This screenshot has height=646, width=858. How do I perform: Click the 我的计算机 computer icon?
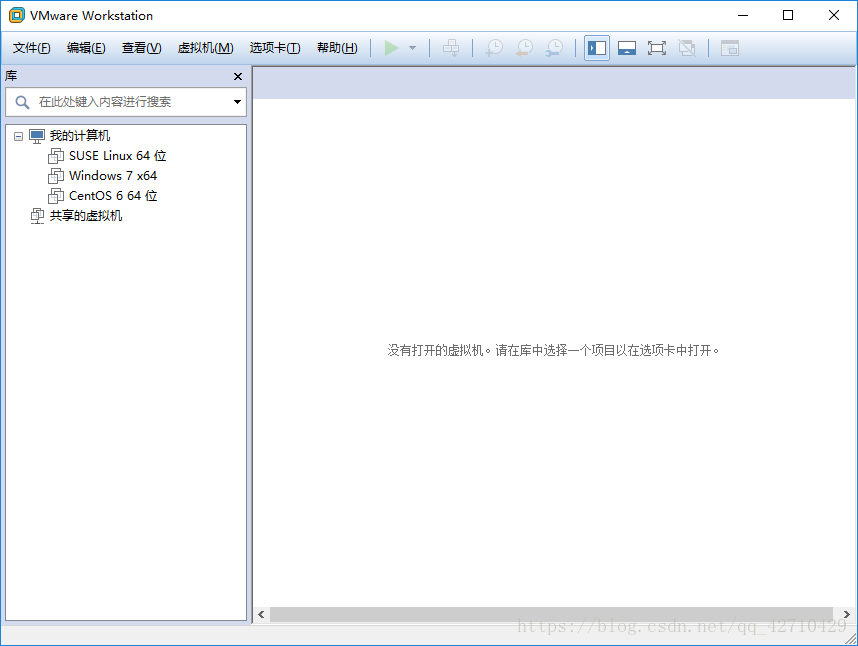click(x=37, y=136)
